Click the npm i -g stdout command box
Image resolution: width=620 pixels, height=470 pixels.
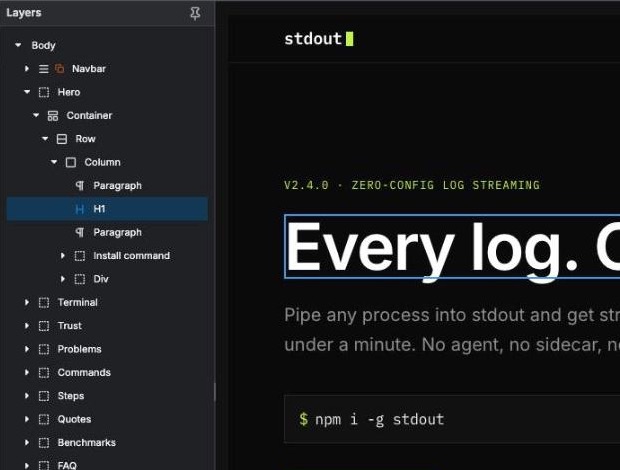[452, 419]
